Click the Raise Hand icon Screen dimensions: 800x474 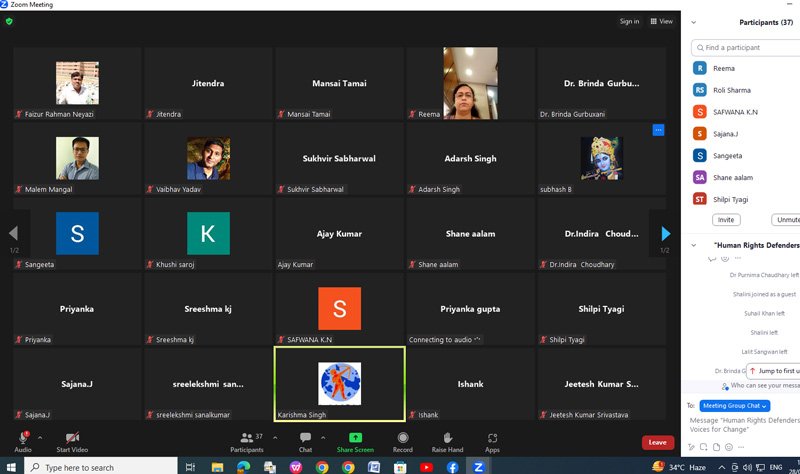[x=447, y=437]
